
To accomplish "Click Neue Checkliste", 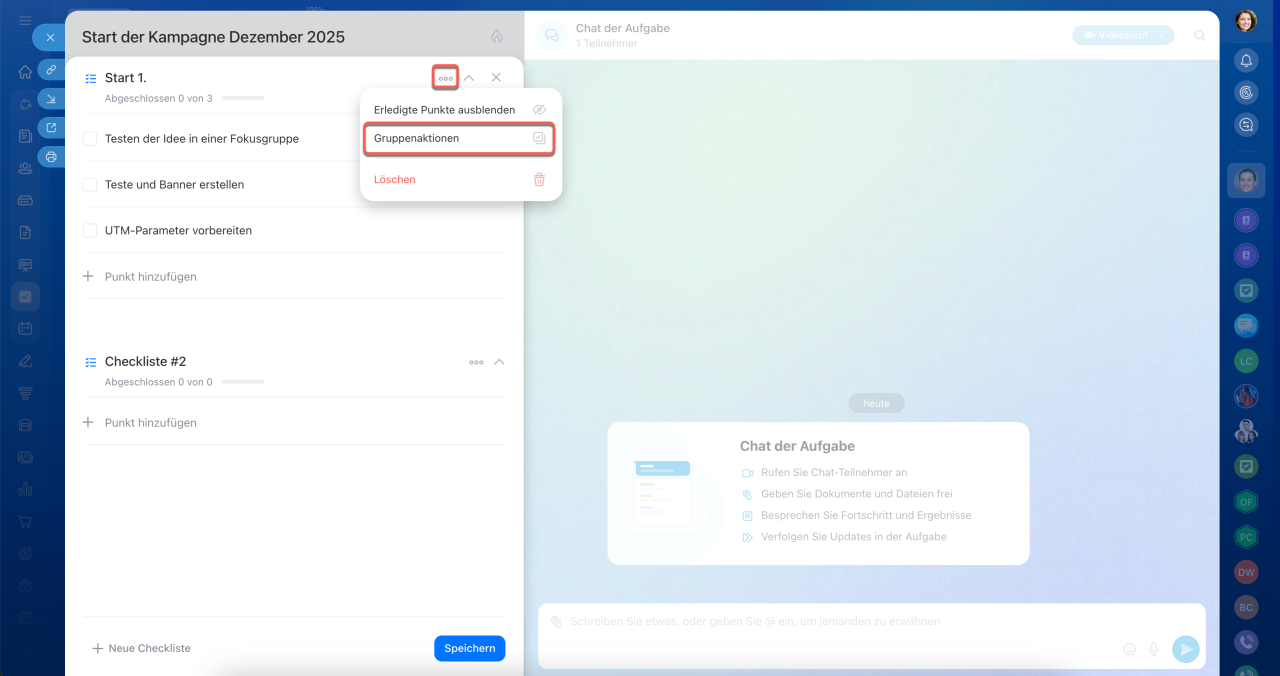I will pos(141,648).
